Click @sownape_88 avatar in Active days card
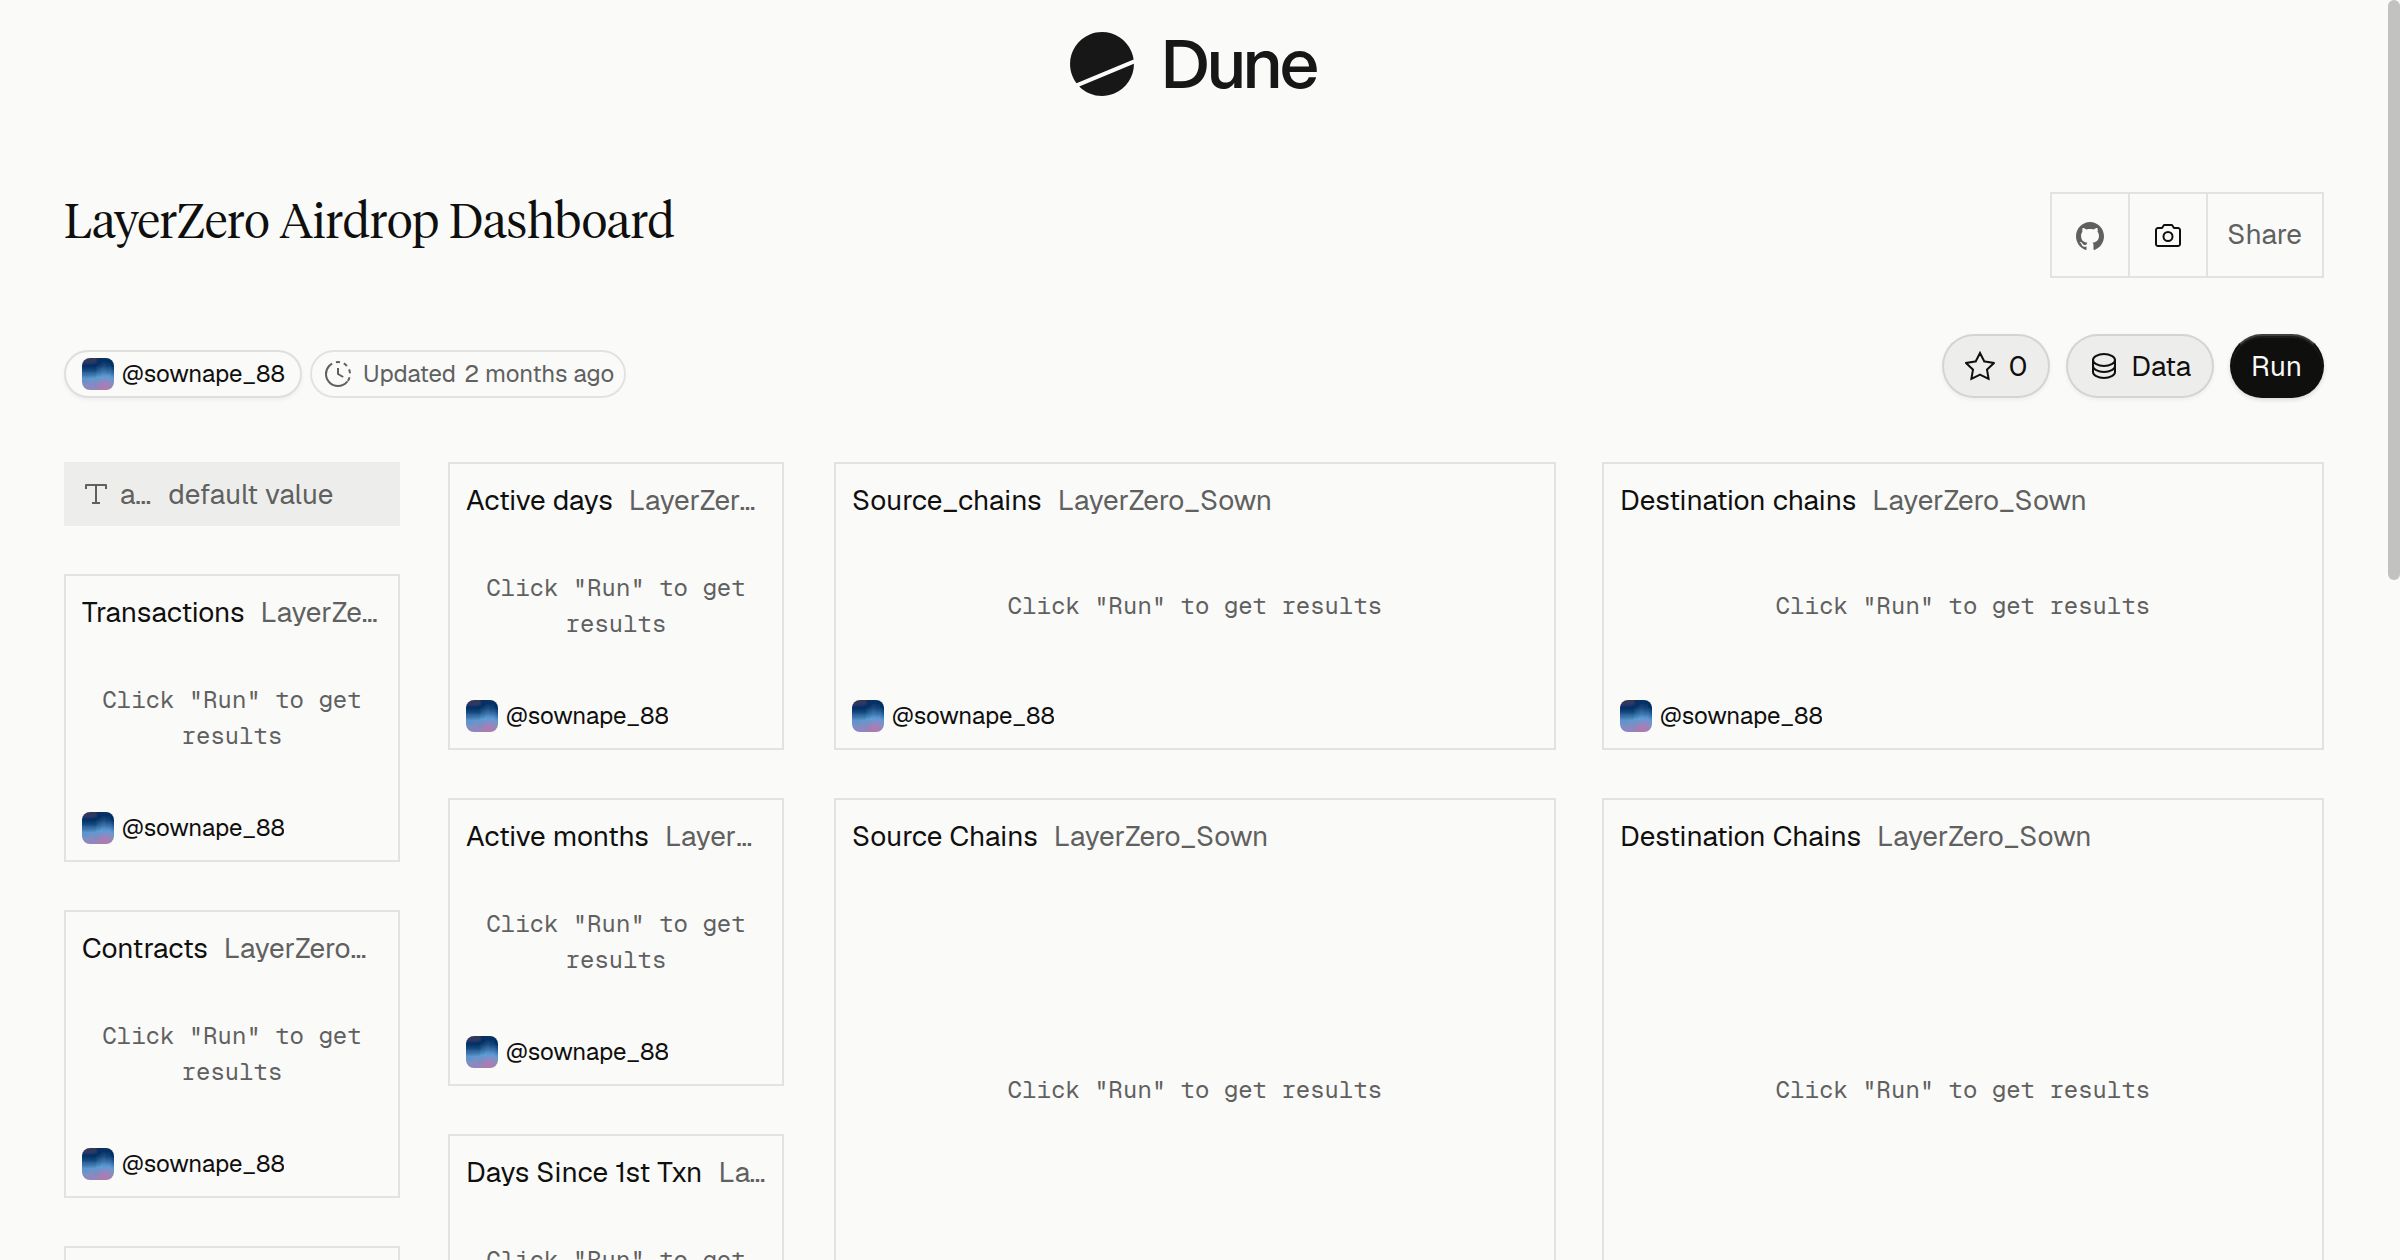 482,716
